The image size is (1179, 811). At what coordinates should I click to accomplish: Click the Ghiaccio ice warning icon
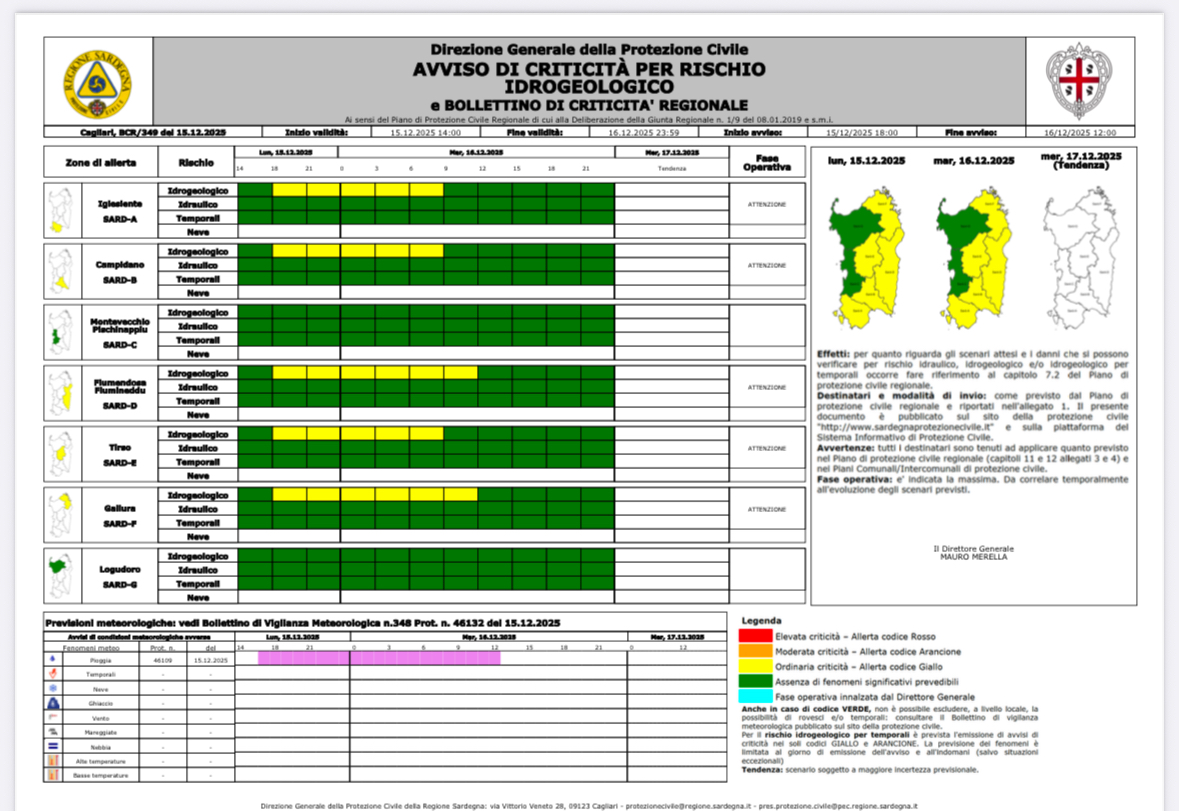(x=52, y=704)
